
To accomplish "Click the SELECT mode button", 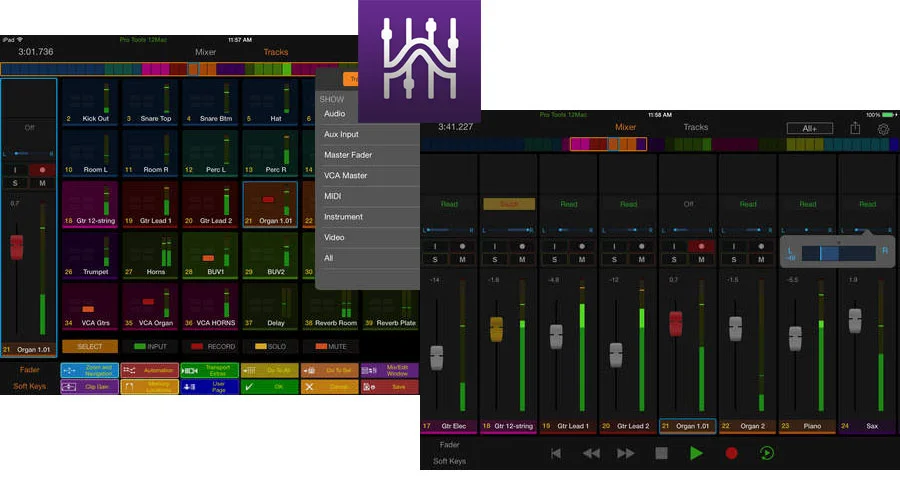I will click(90, 346).
